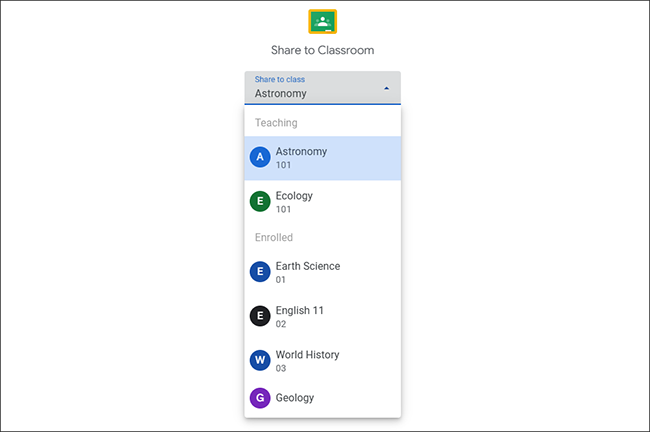The height and width of the screenshot is (432, 650).
Task: Click the Share to class field label
Action: pos(280,79)
